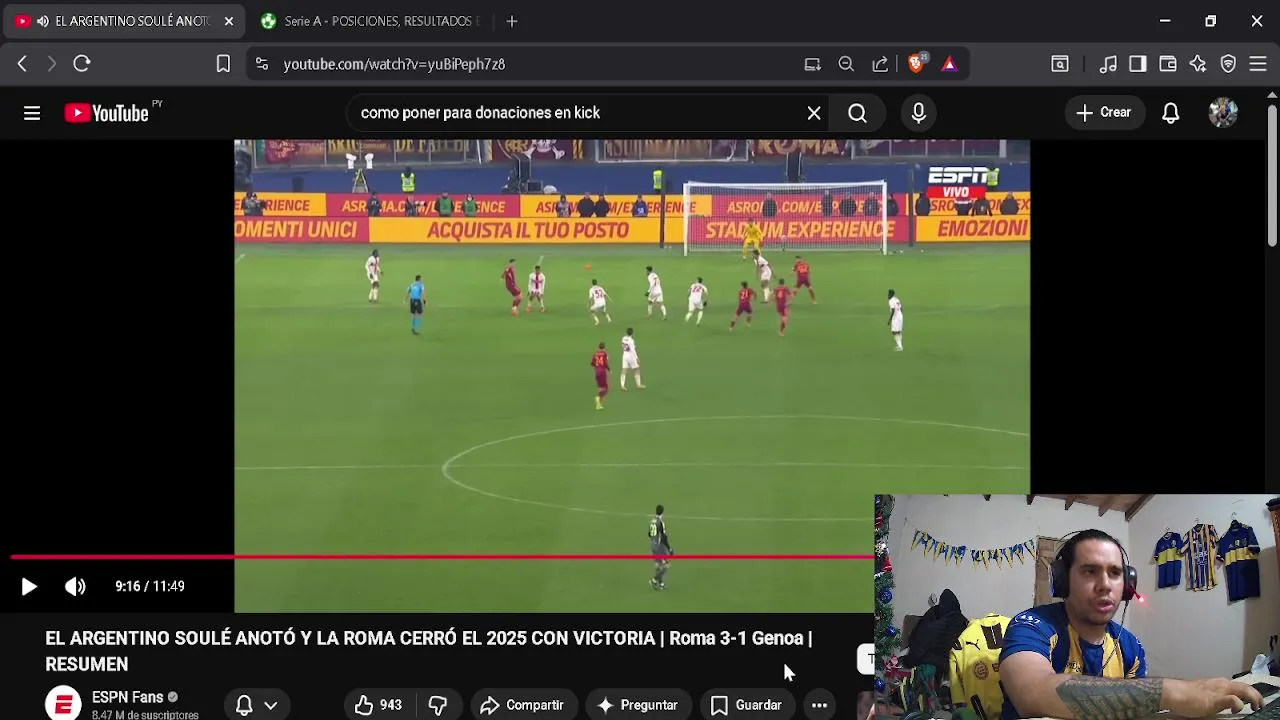The height and width of the screenshot is (720, 1280).
Task: Expand subscription notification bell dropdown
Action: coord(256,705)
